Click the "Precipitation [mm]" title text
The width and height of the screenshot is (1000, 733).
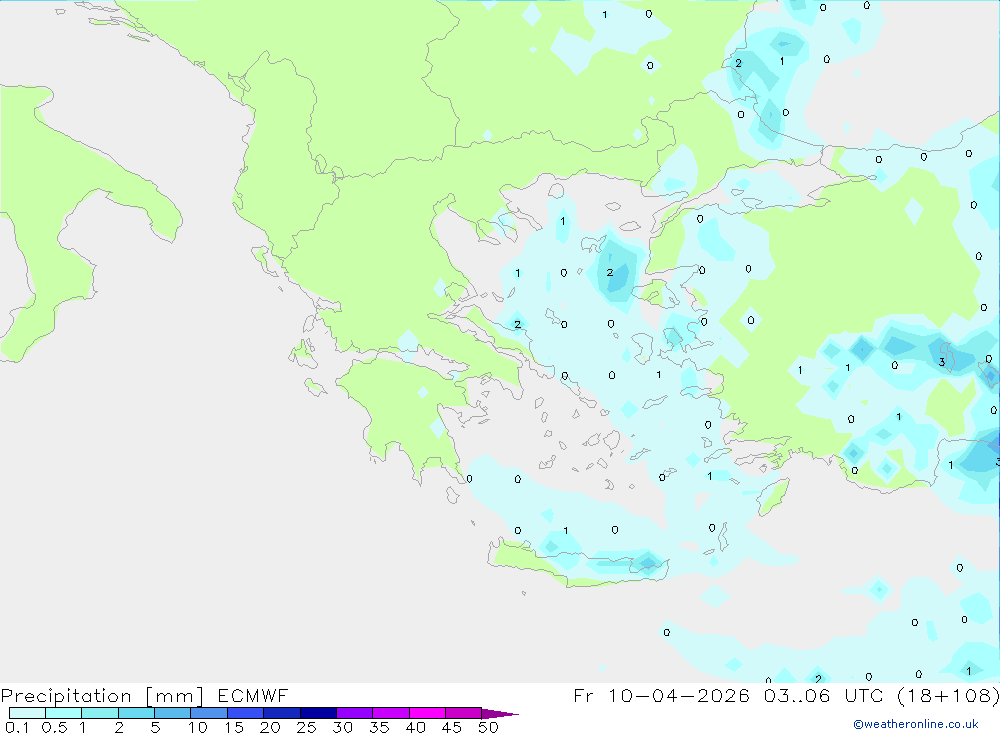[102, 696]
